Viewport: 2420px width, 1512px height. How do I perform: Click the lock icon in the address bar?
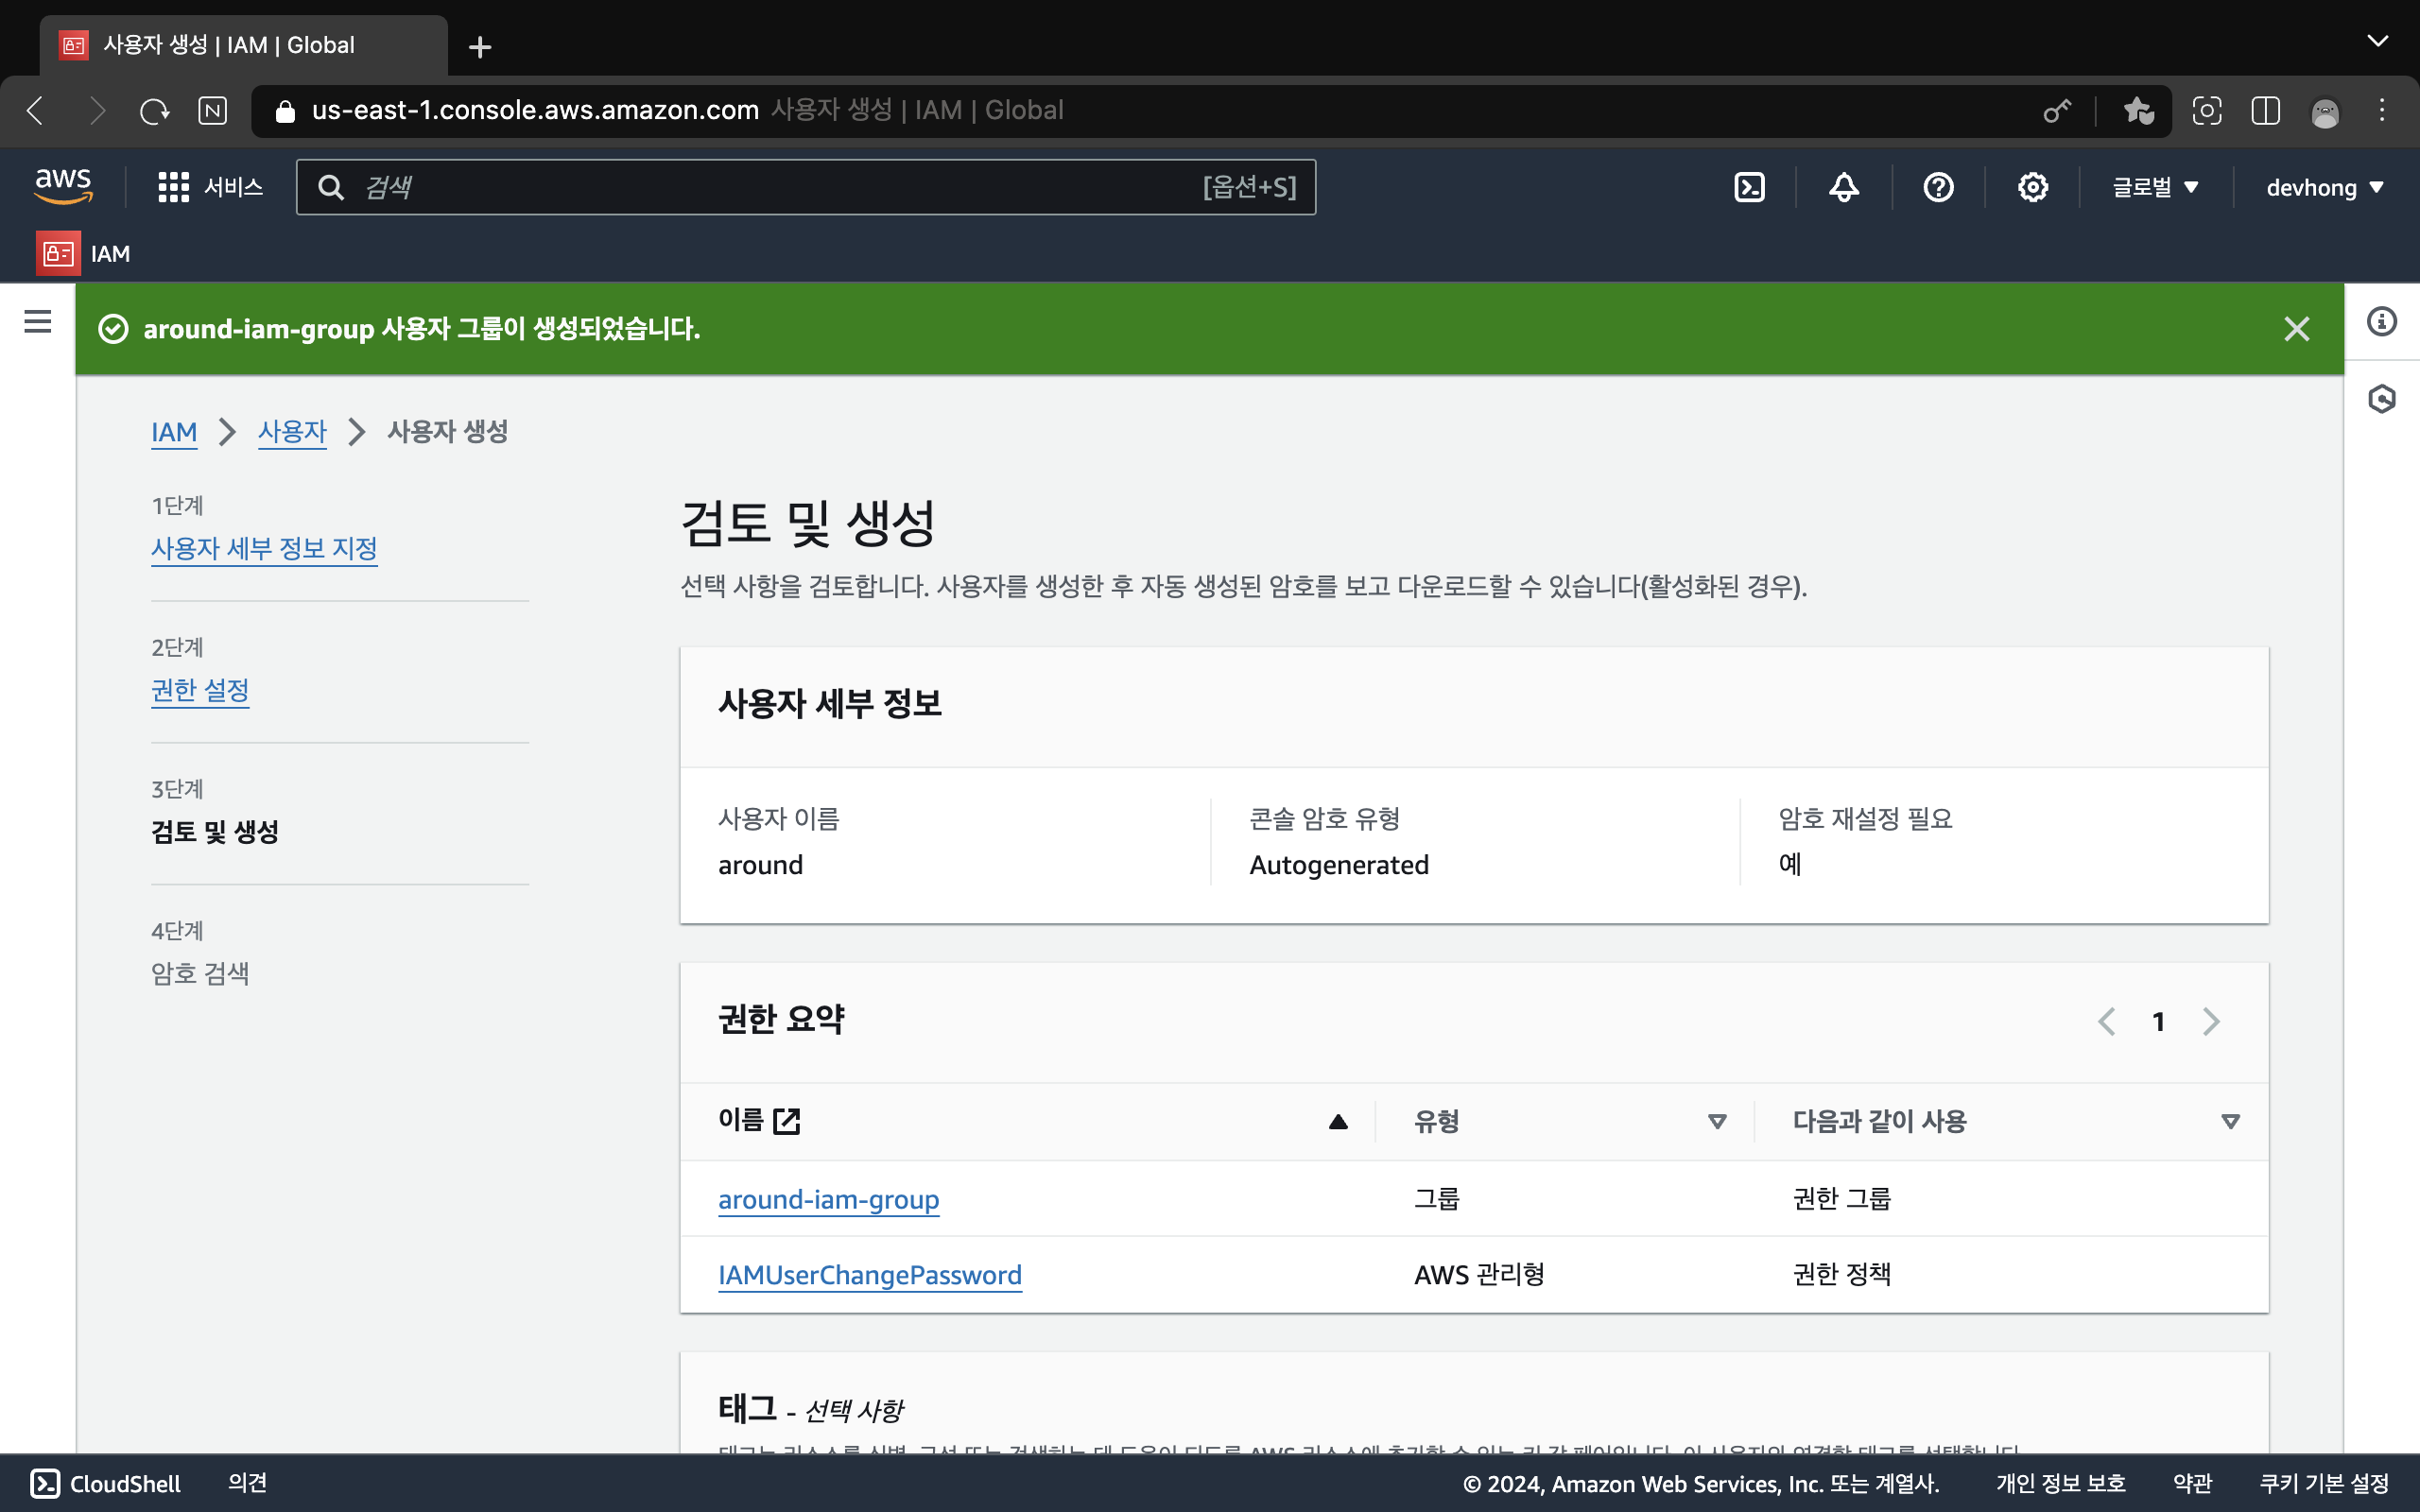[x=285, y=110]
